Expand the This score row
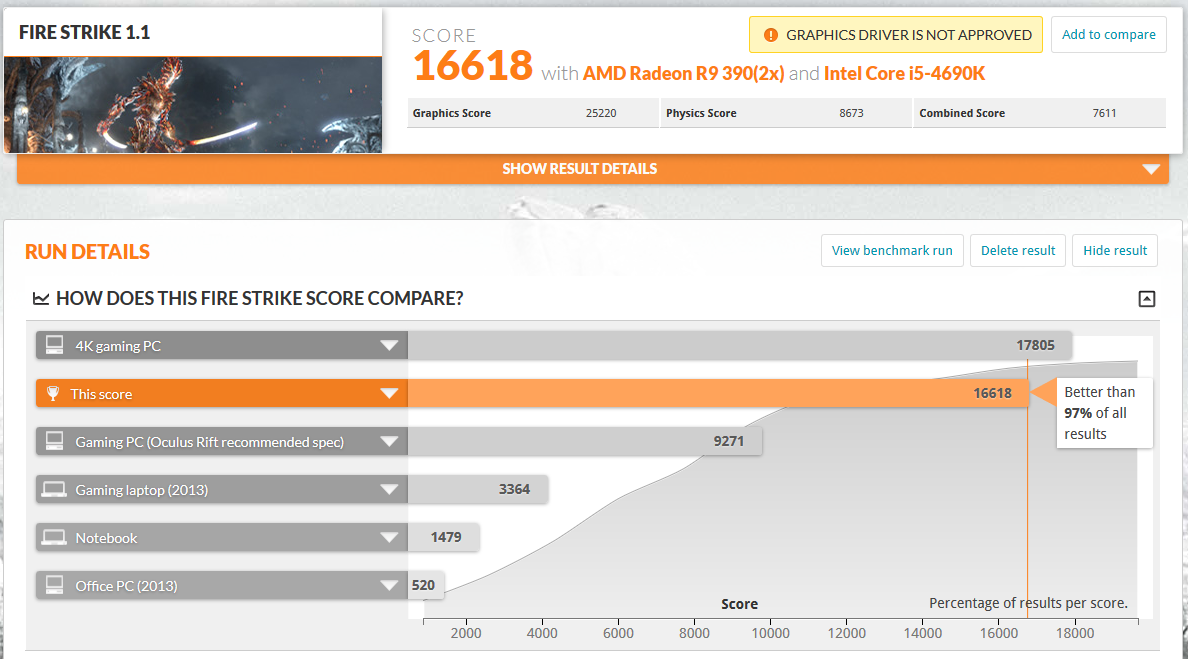This screenshot has height=659, width=1188. pos(389,394)
